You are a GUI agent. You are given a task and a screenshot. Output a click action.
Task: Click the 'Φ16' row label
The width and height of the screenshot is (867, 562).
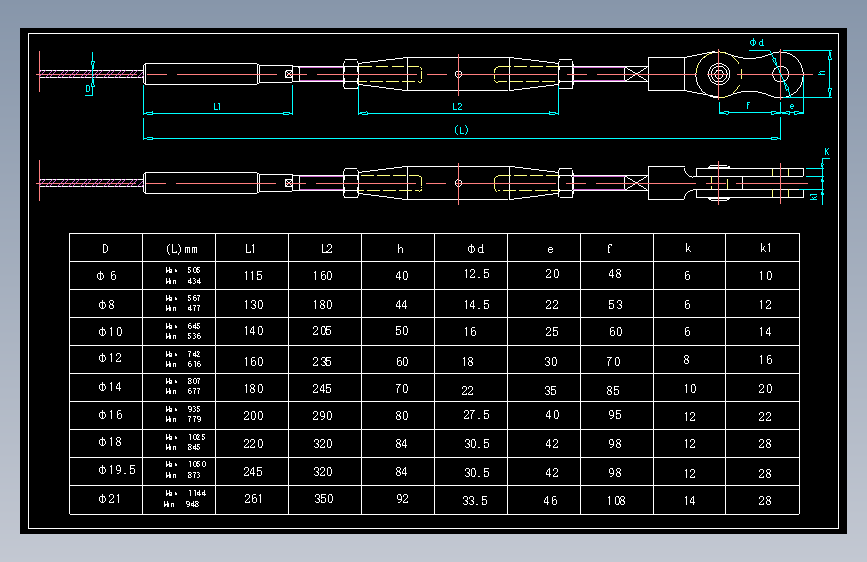coord(111,414)
